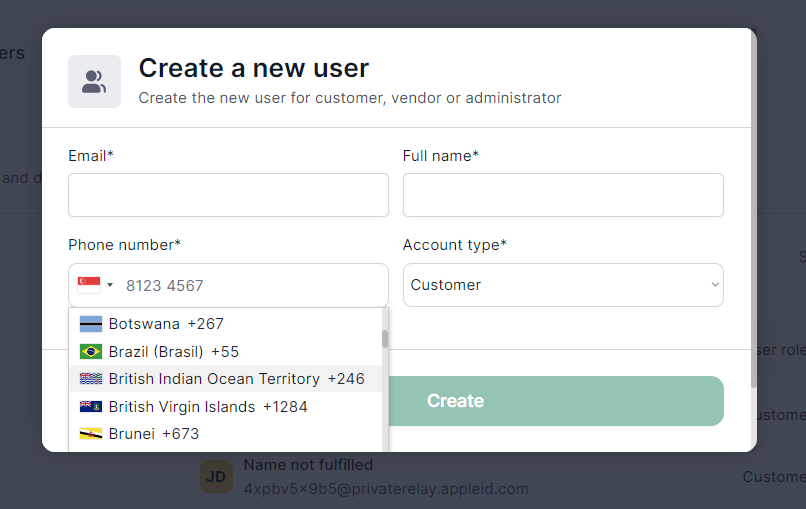The image size is (806, 509).
Task: Click the Full name text field
Action: tap(563, 195)
